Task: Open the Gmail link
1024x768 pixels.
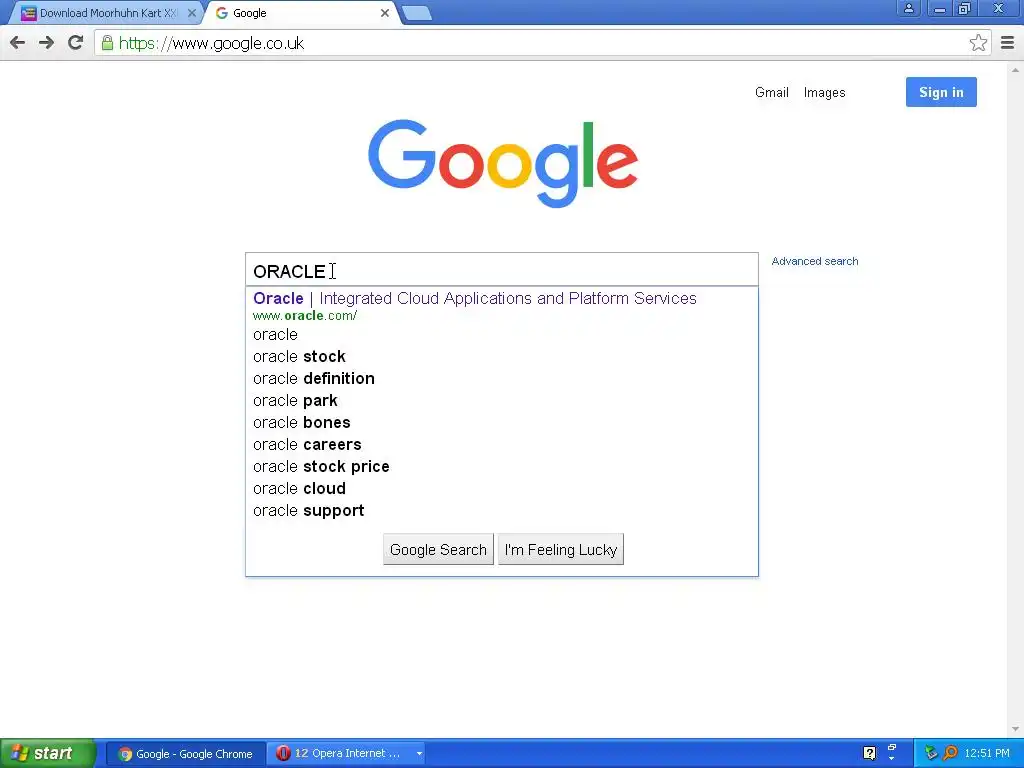Action: pyautogui.click(x=771, y=93)
